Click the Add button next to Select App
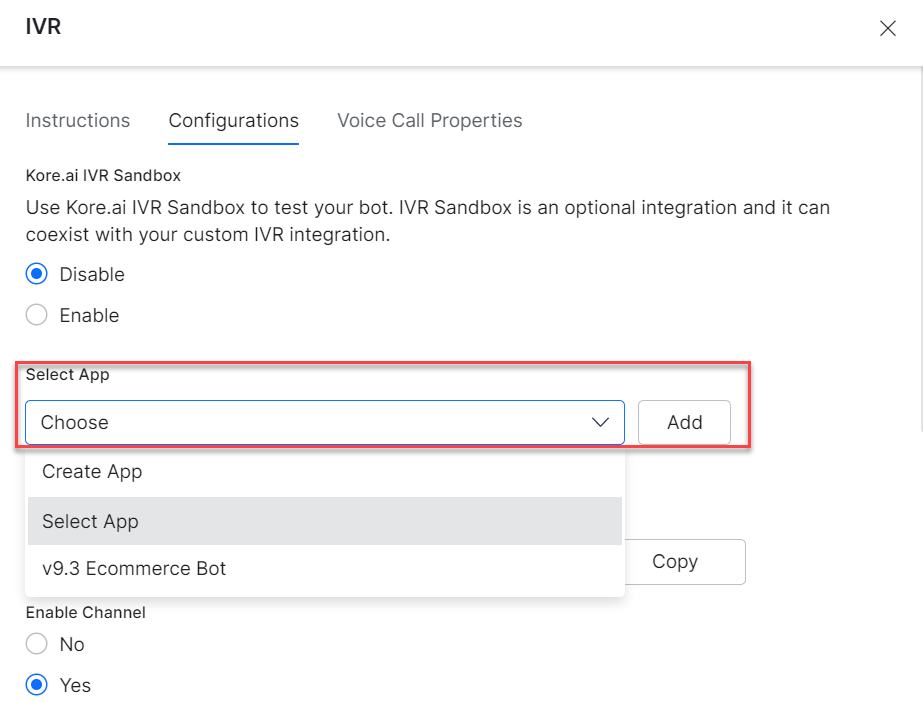923x702 pixels. click(x=685, y=422)
